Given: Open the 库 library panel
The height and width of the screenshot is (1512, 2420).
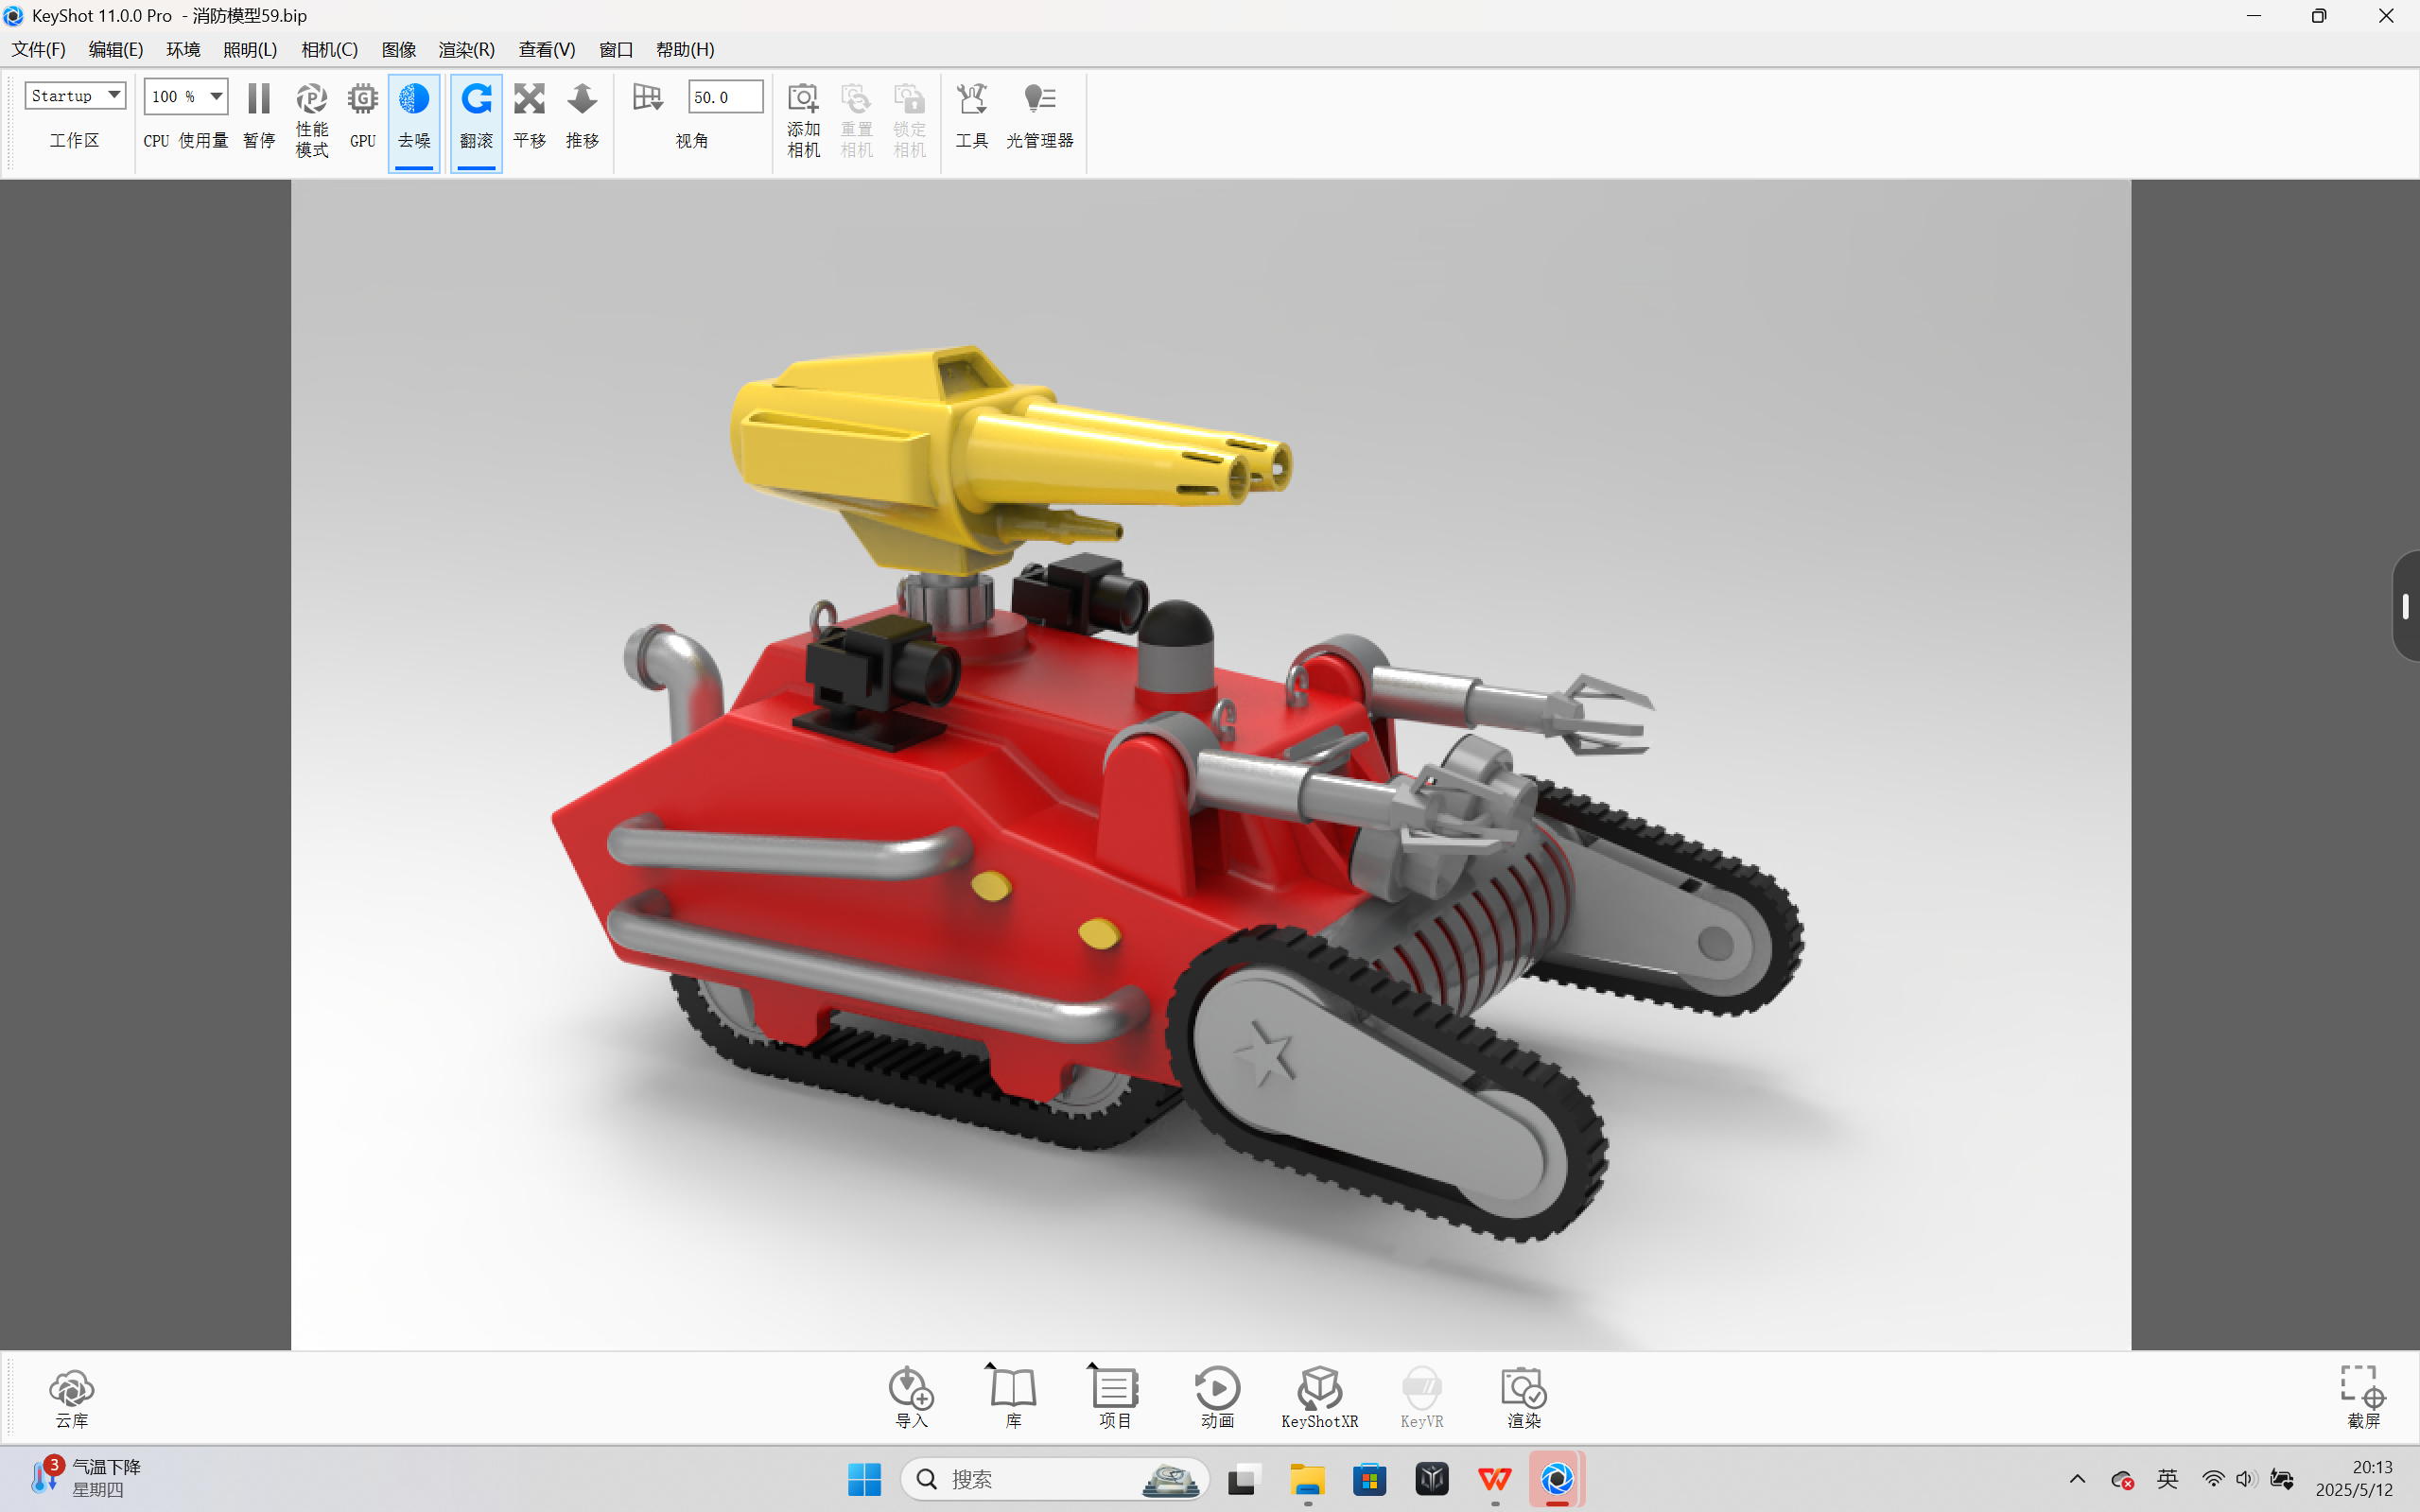Looking at the screenshot, I should [x=1012, y=1396].
